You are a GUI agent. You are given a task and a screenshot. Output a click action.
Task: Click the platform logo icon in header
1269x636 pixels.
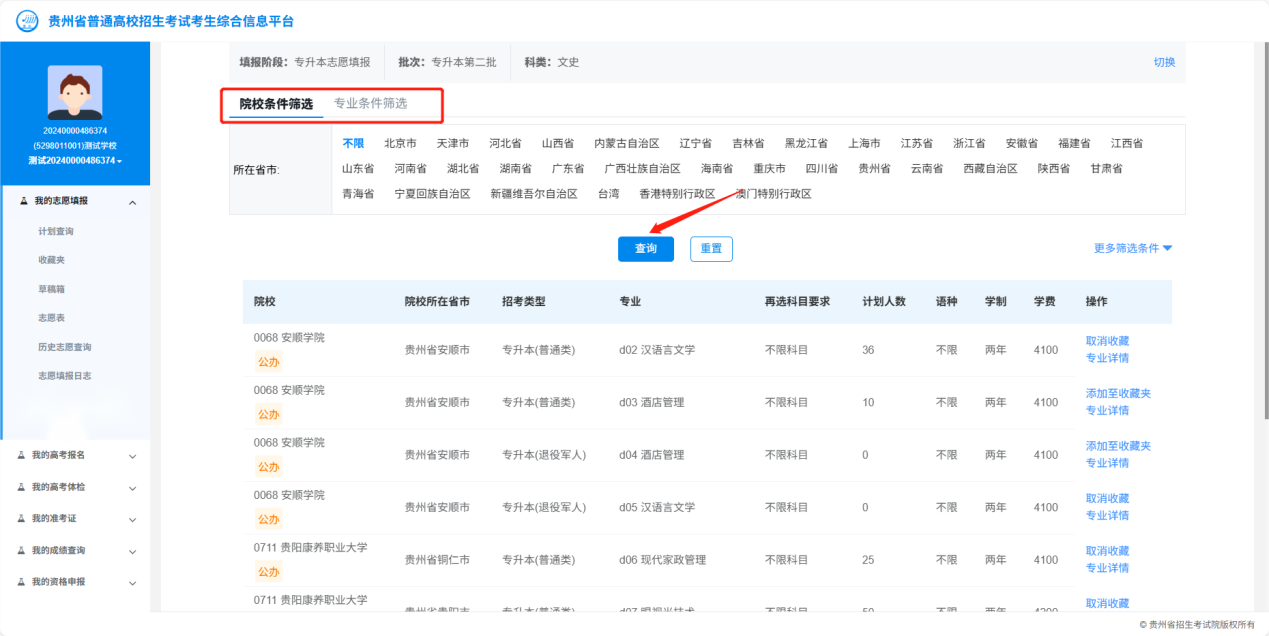click(x=27, y=21)
